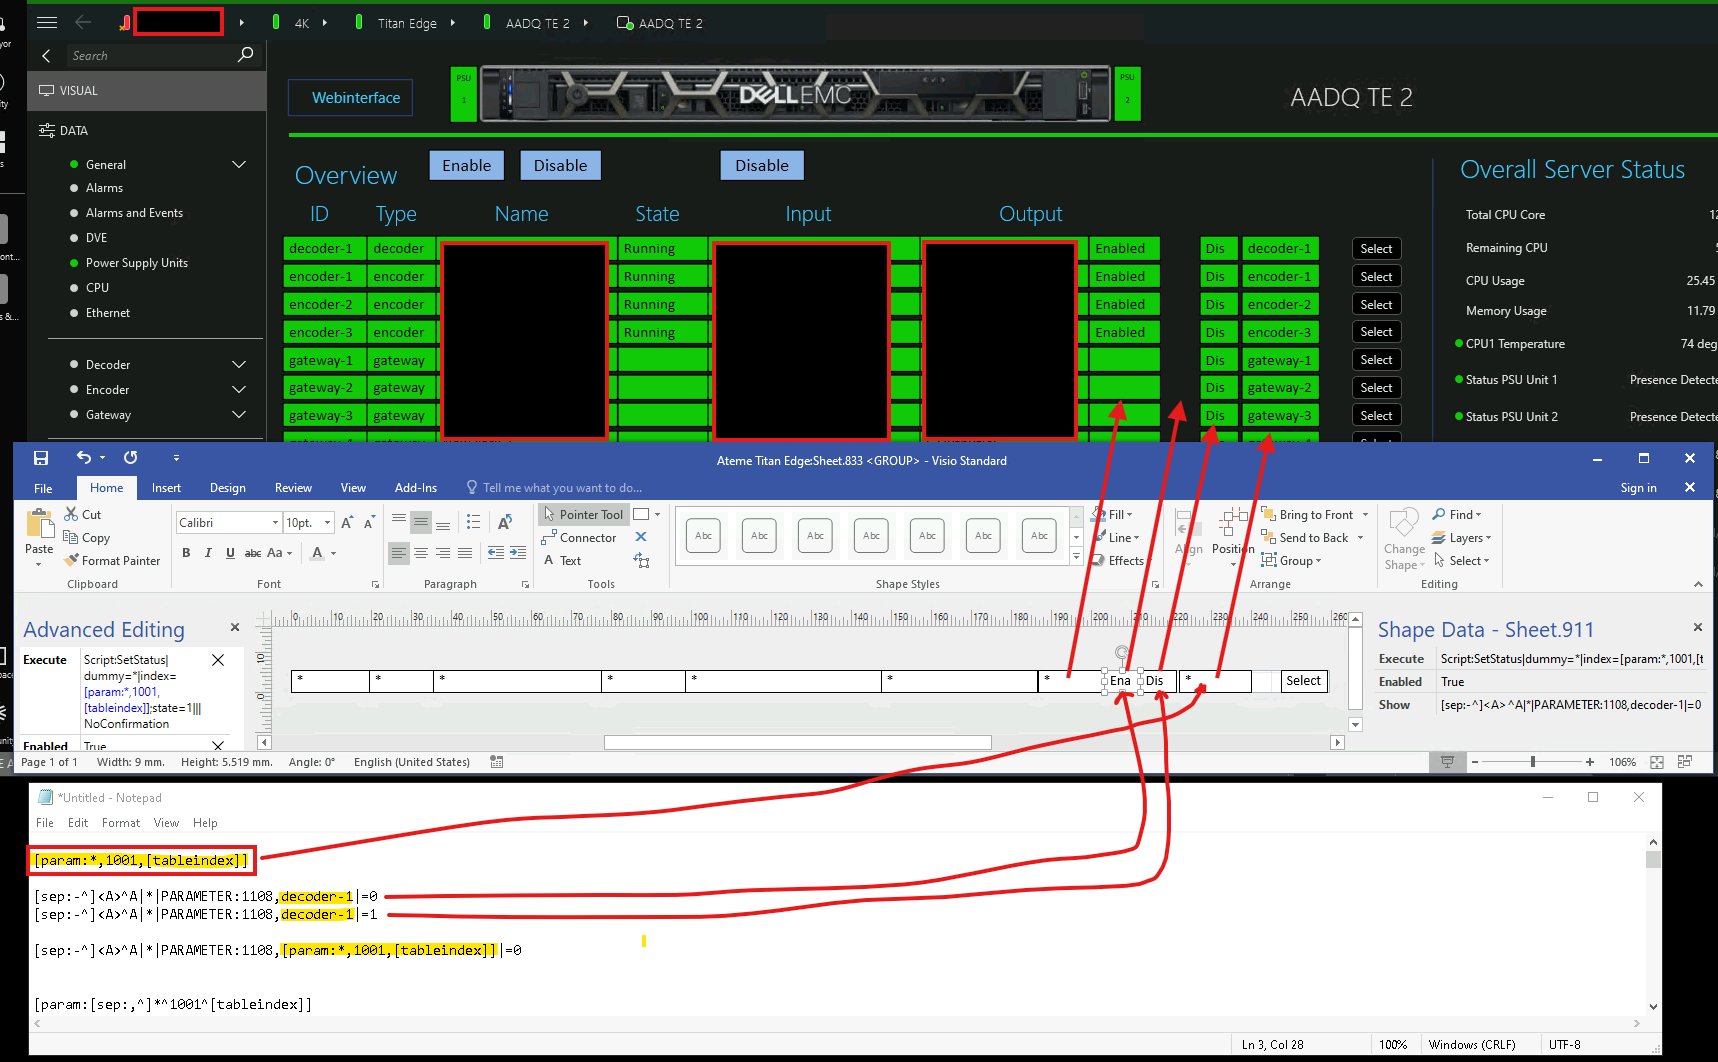Select the Text Block tool icon
Screen dimensions: 1718x1062
tap(641, 561)
